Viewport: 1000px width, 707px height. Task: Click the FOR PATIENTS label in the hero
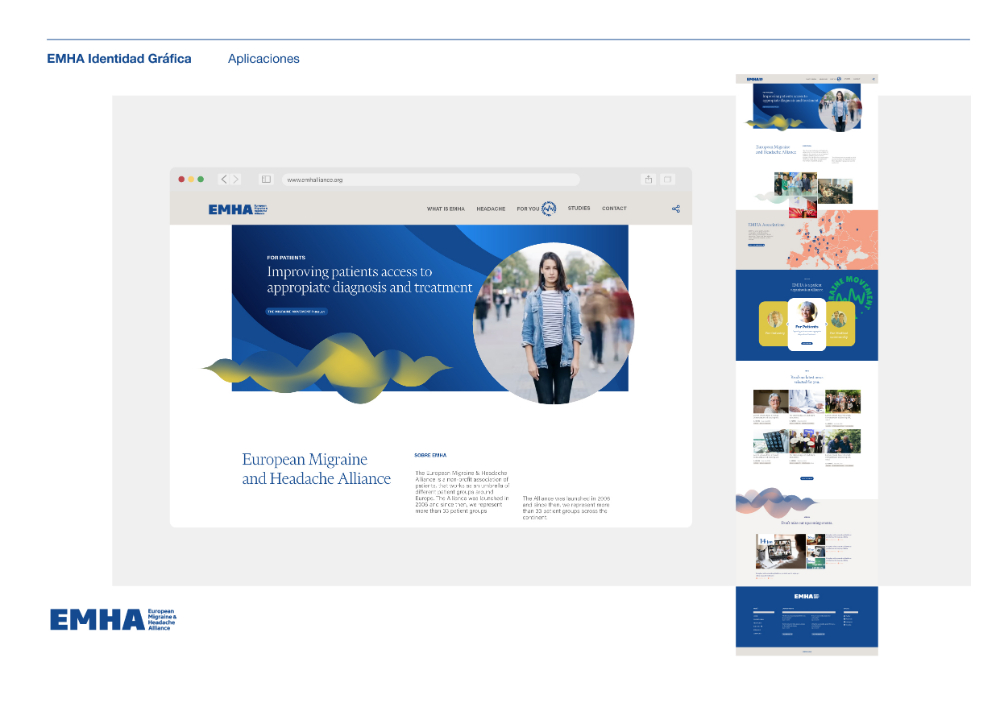pos(286,258)
